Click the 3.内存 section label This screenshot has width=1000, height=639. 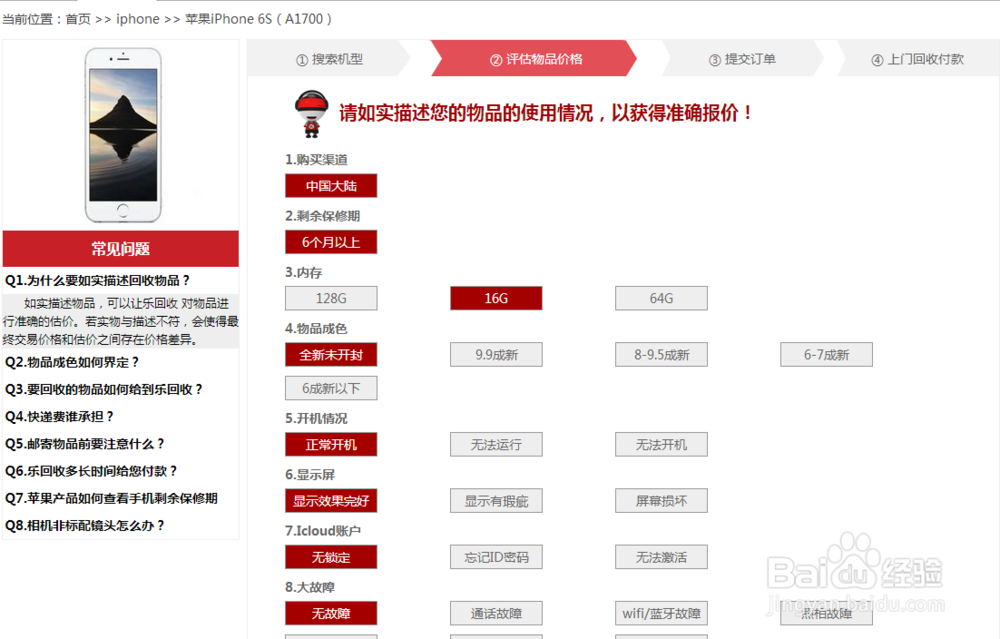[304, 272]
